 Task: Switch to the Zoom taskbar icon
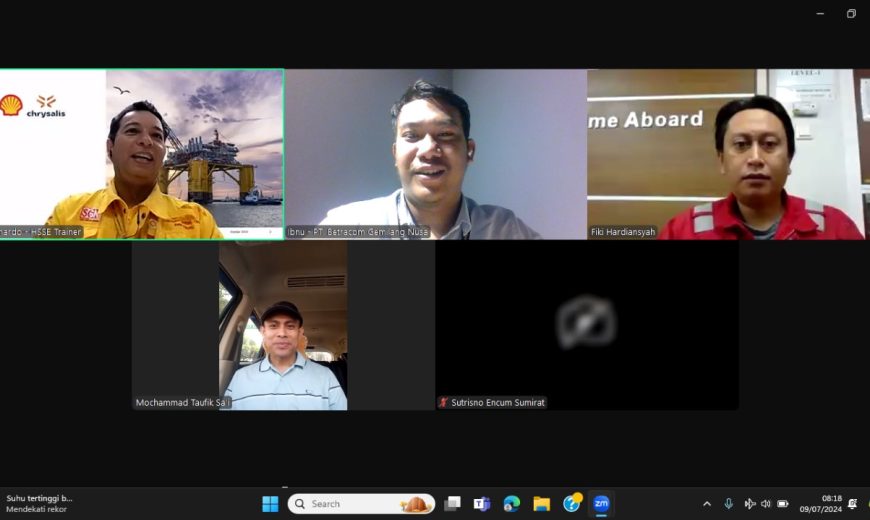coord(601,503)
